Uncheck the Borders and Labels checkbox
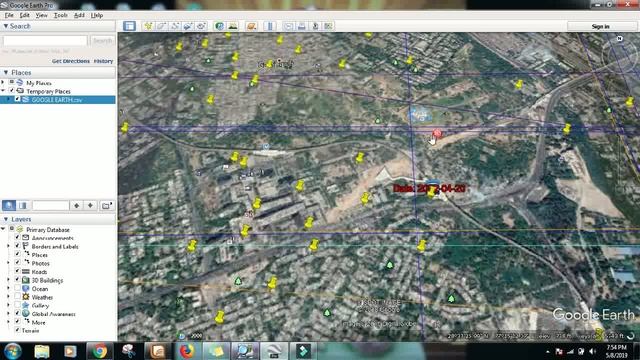640x360 pixels. click(x=17, y=246)
